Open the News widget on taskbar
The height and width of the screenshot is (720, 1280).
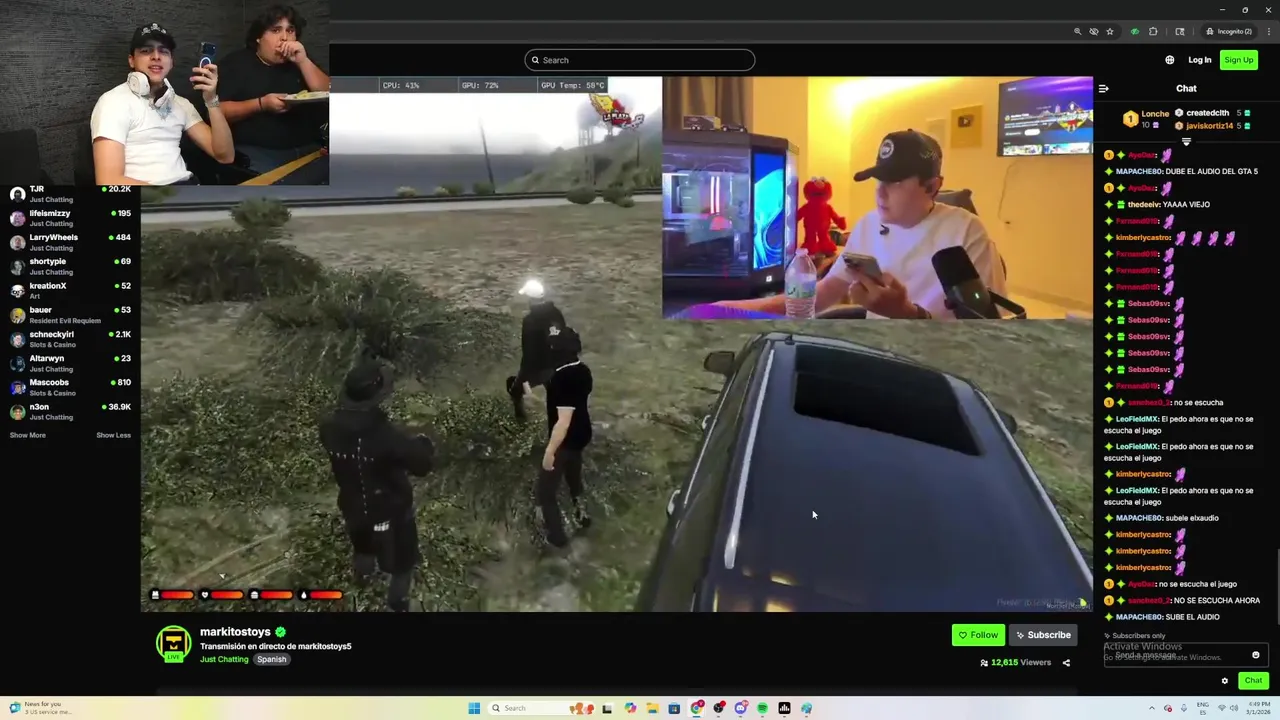(x=40, y=708)
